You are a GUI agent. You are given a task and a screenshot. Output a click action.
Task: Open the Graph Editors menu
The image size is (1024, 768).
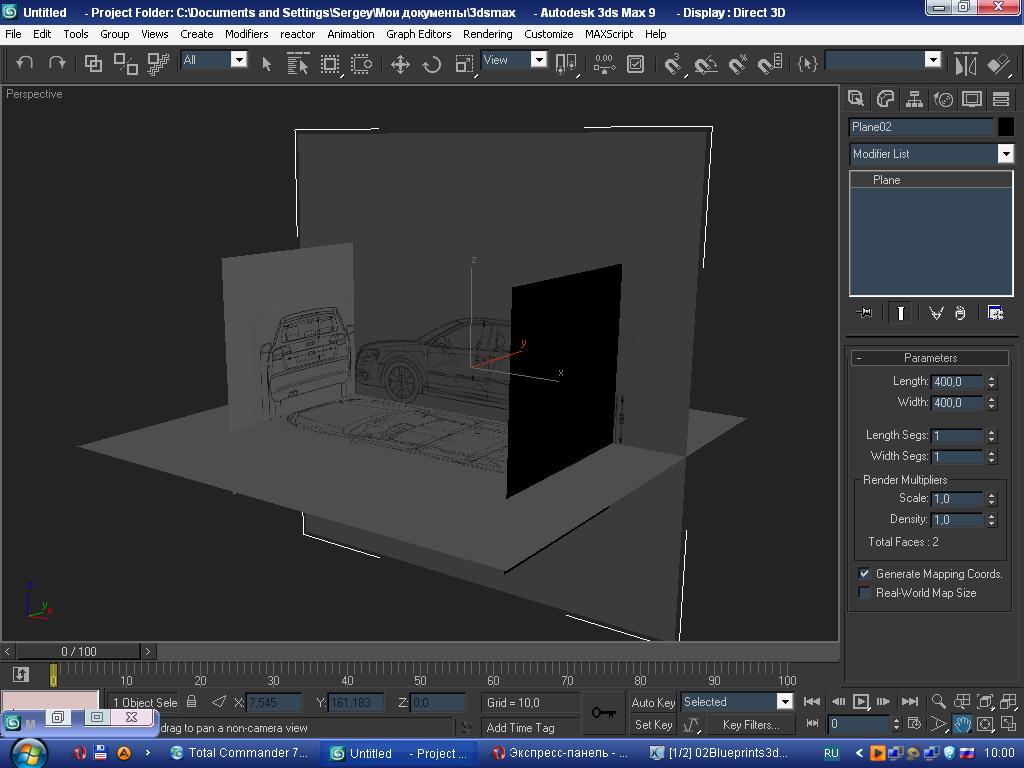pyautogui.click(x=418, y=34)
